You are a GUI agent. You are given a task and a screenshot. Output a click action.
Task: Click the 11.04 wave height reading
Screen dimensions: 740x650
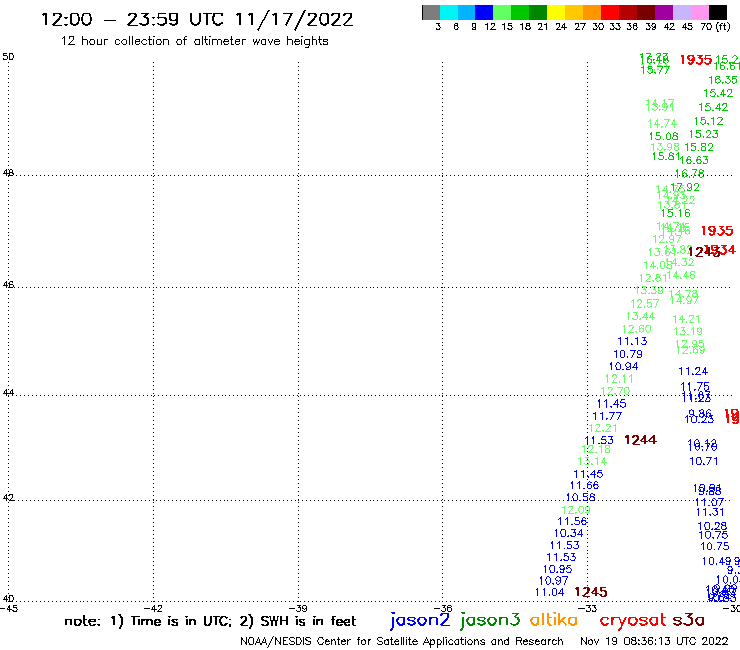[550, 592]
